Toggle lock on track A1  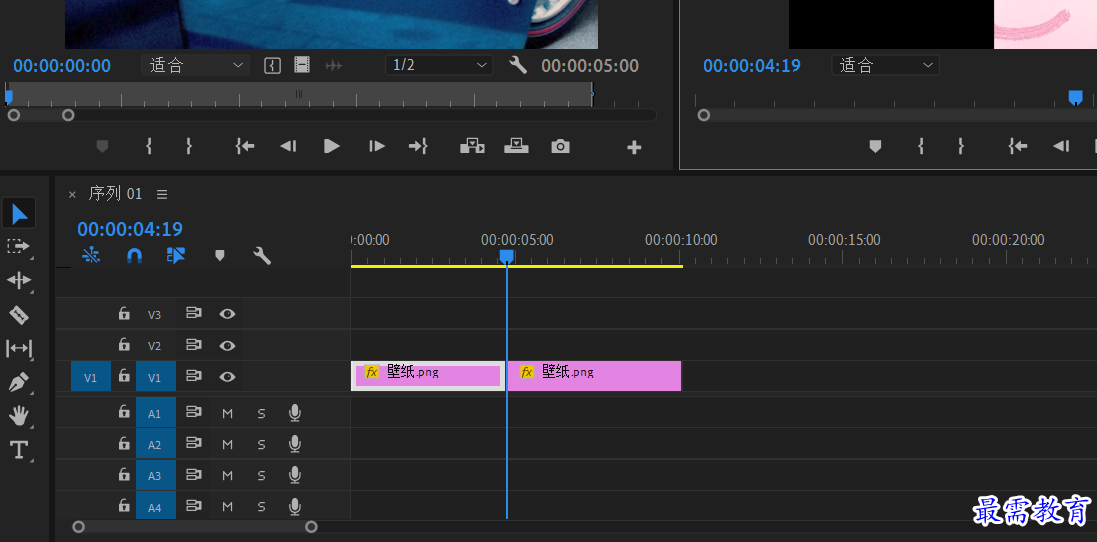(124, 413)
